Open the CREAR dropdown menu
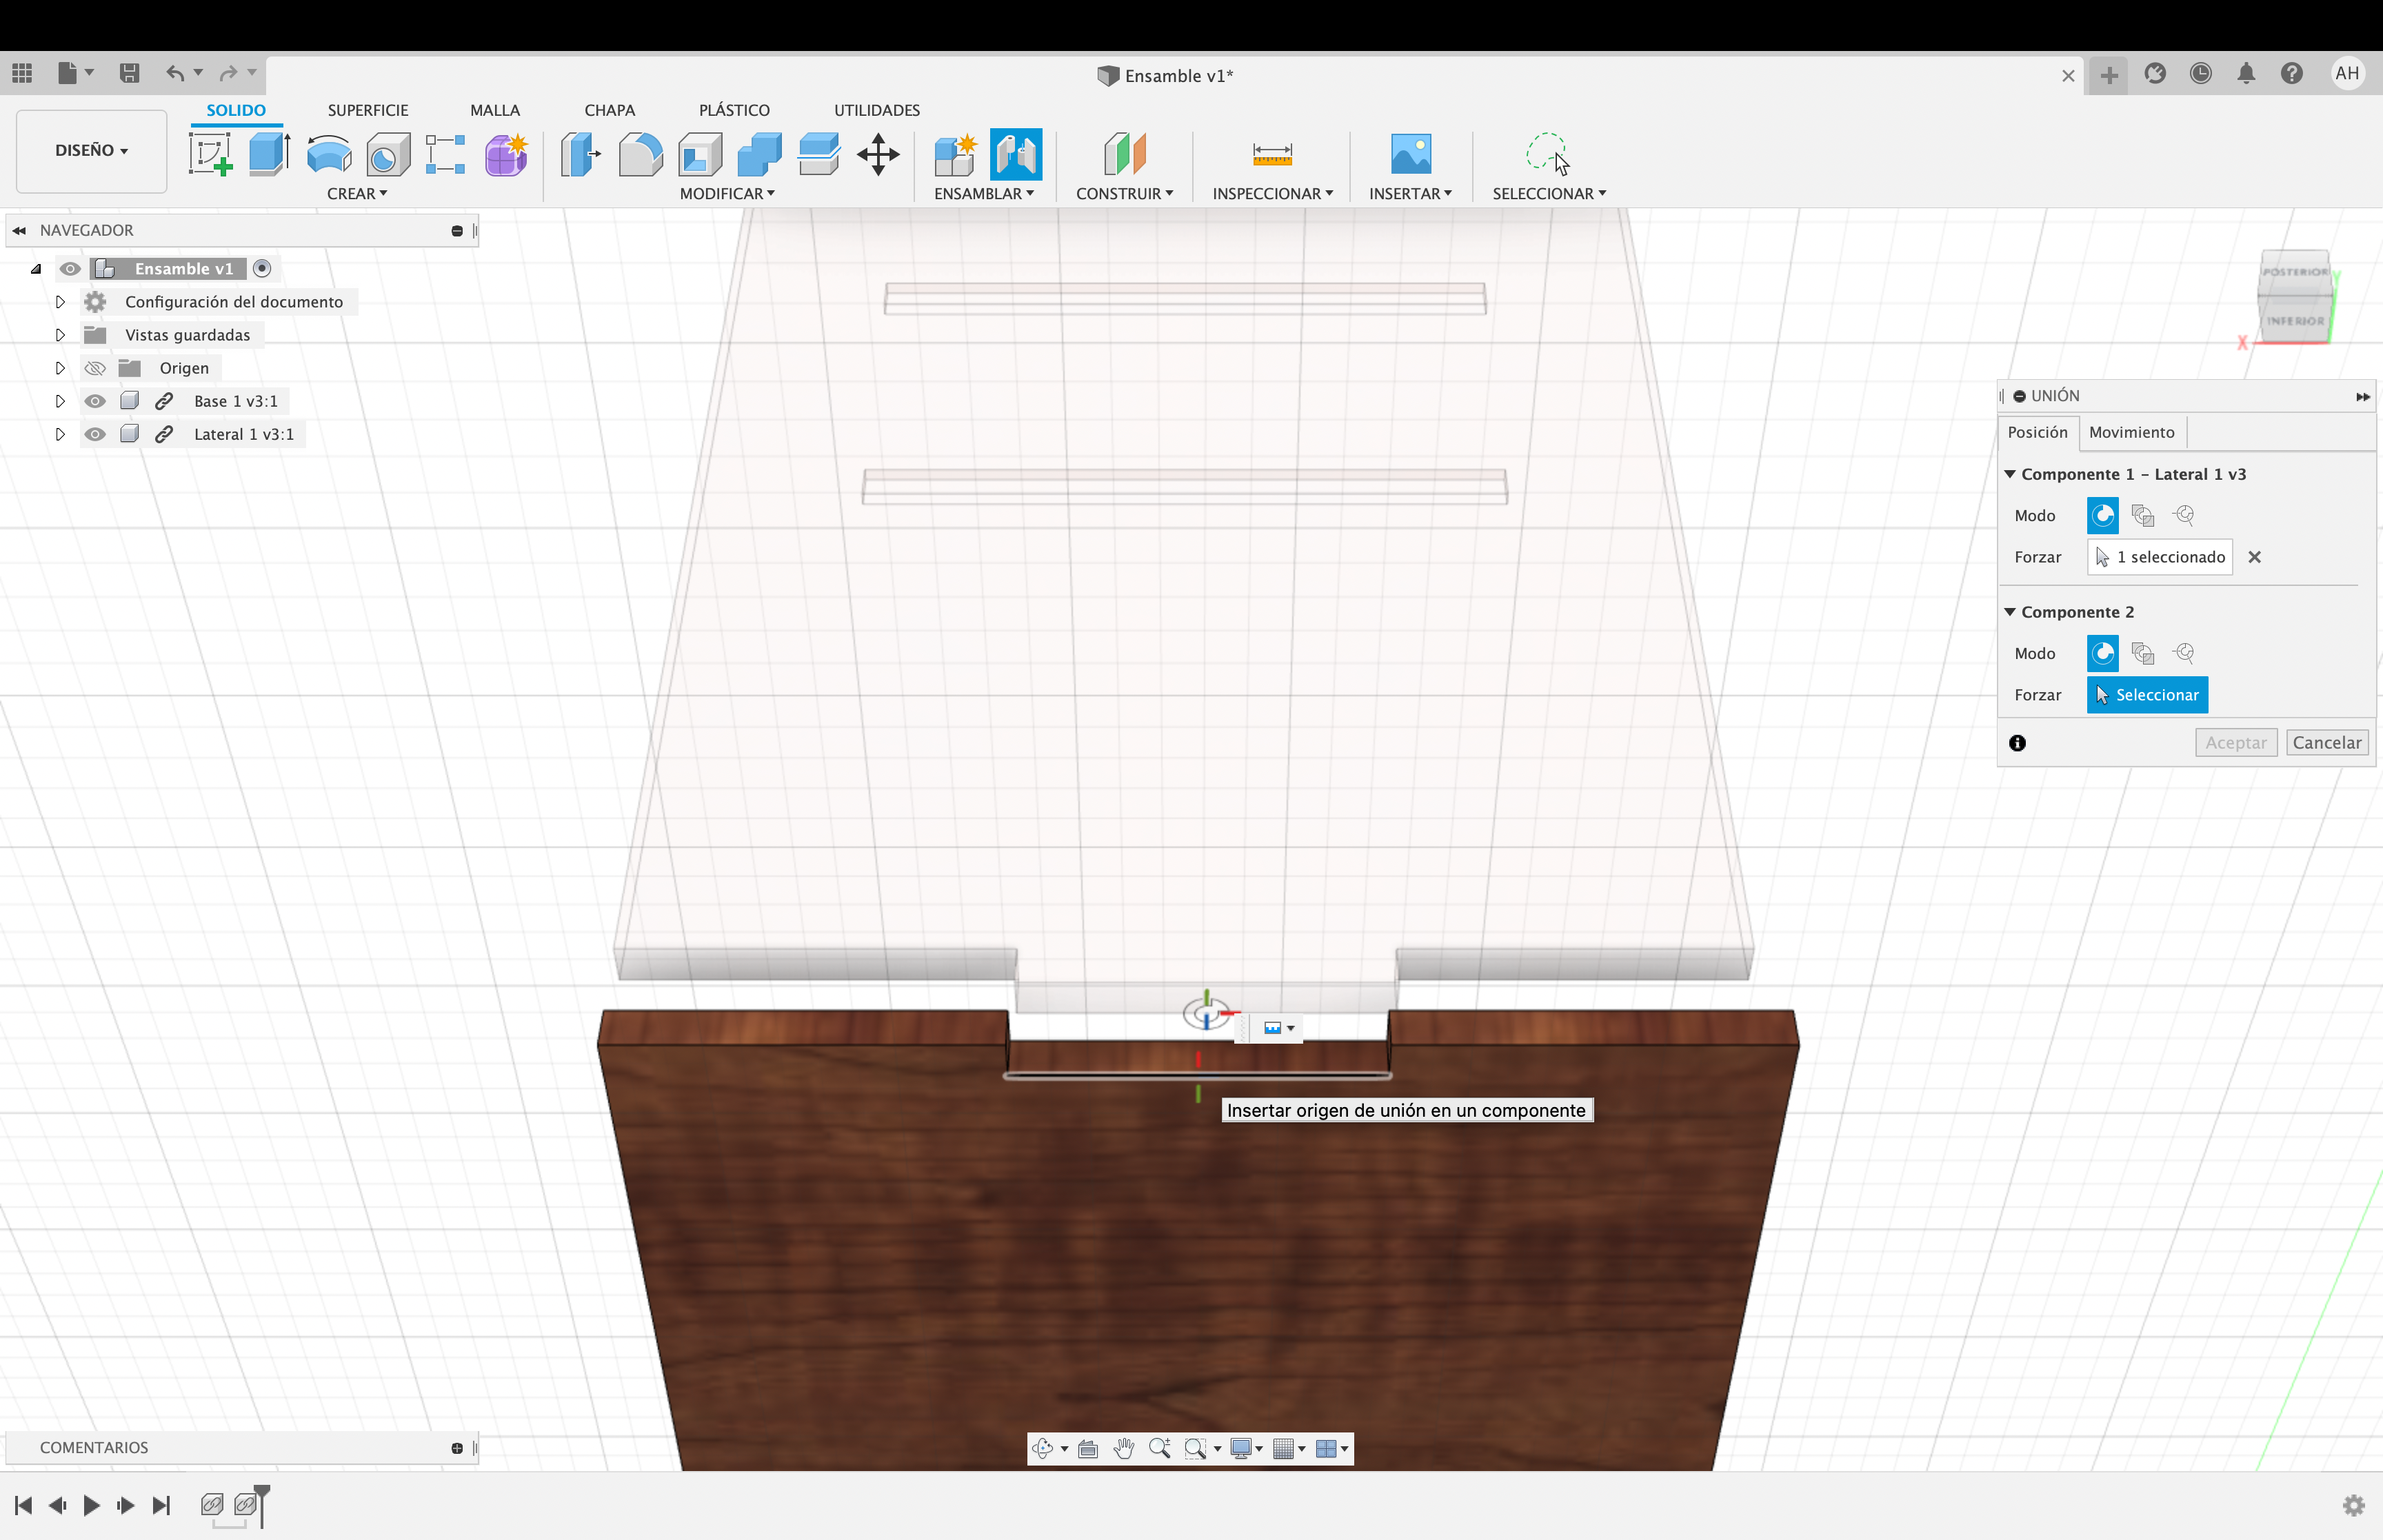2383x1540 pixels. (357, 194)
